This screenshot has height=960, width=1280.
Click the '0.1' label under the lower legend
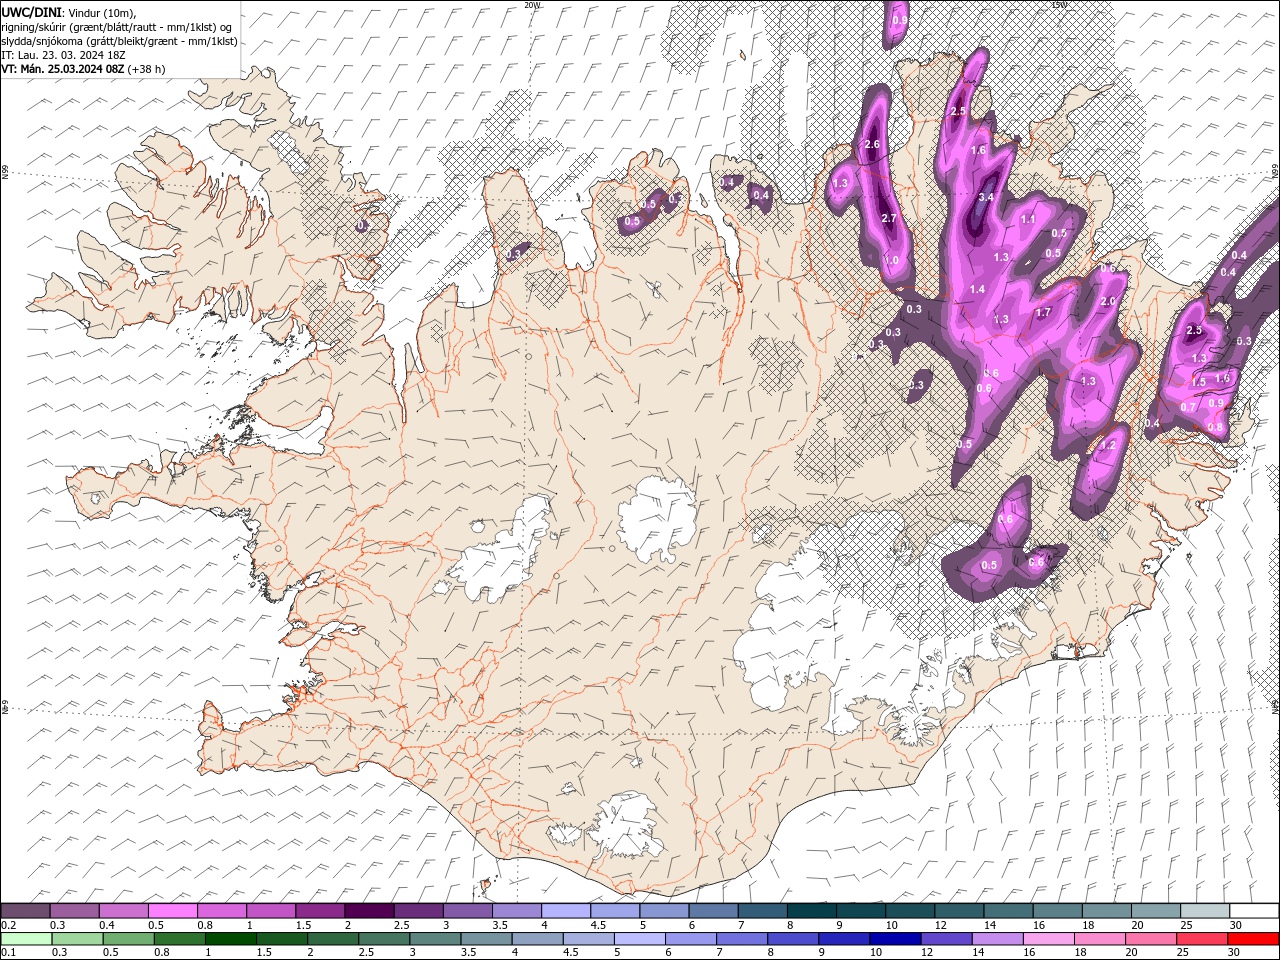point(8,953)
